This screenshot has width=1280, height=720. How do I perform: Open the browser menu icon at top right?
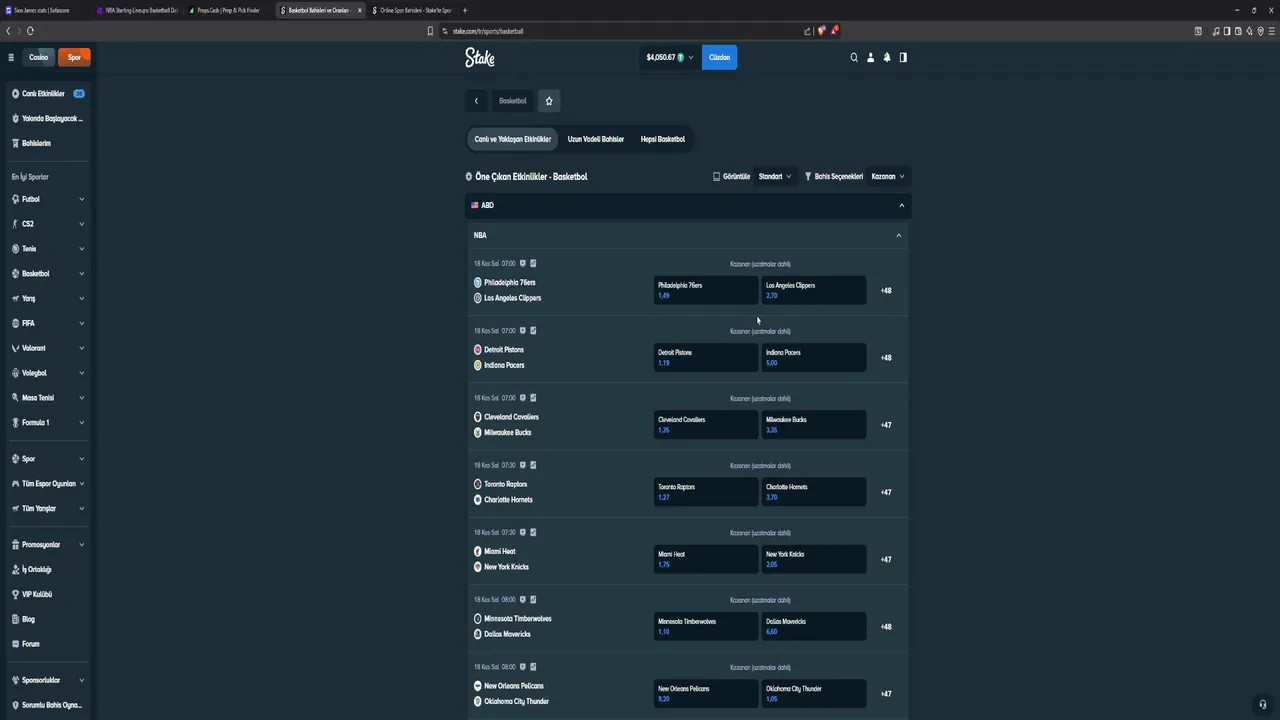1272,31
